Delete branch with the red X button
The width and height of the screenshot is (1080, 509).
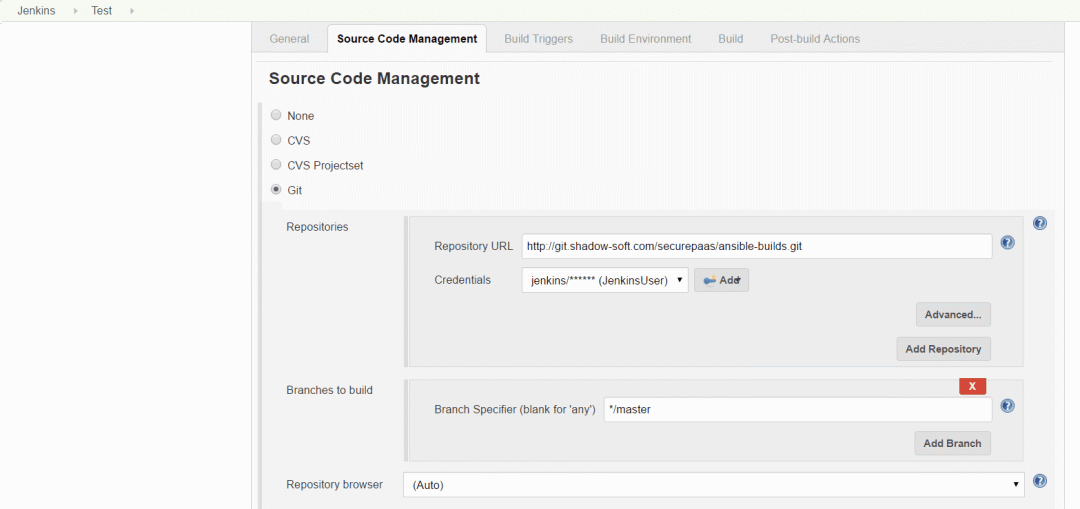coord(973,386)
